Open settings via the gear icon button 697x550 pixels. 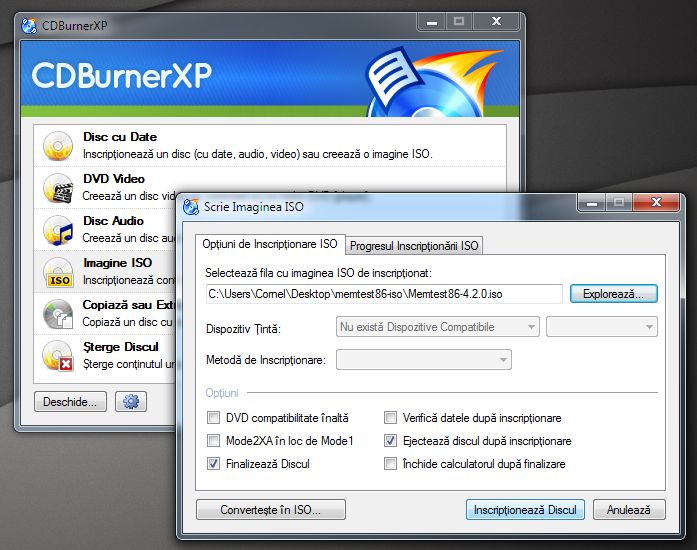[x=131, y=401]
